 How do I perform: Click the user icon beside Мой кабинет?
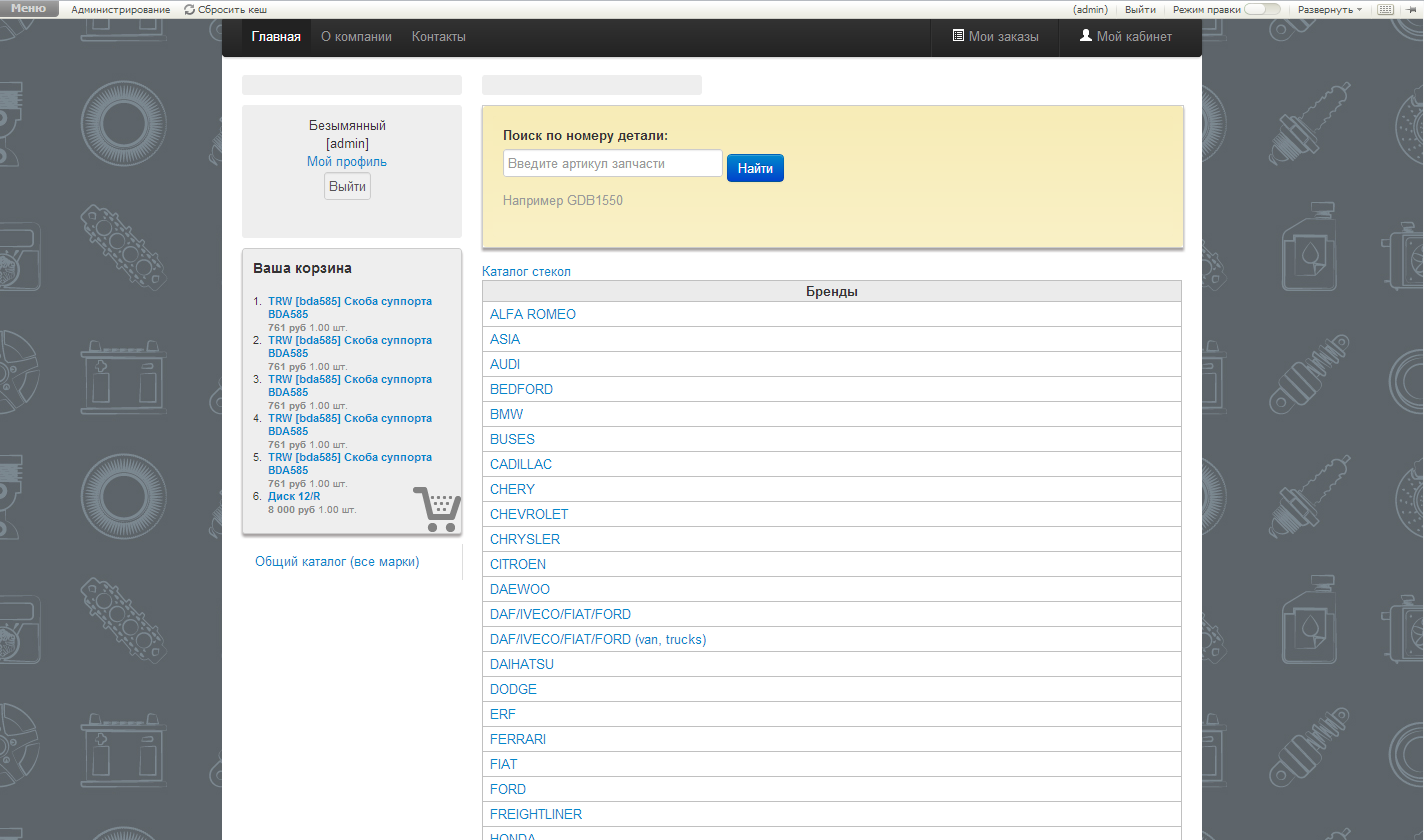click(1086, 36)
